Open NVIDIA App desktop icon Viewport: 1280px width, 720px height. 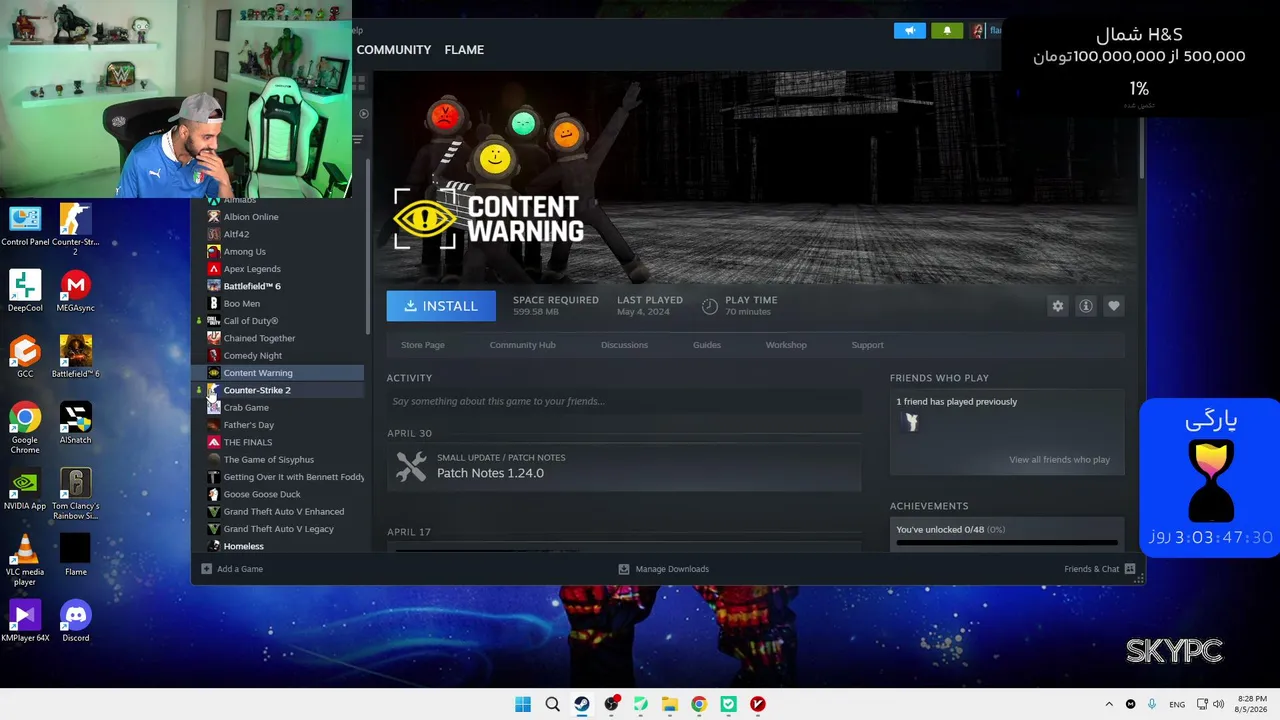click(x=25, y=489)
